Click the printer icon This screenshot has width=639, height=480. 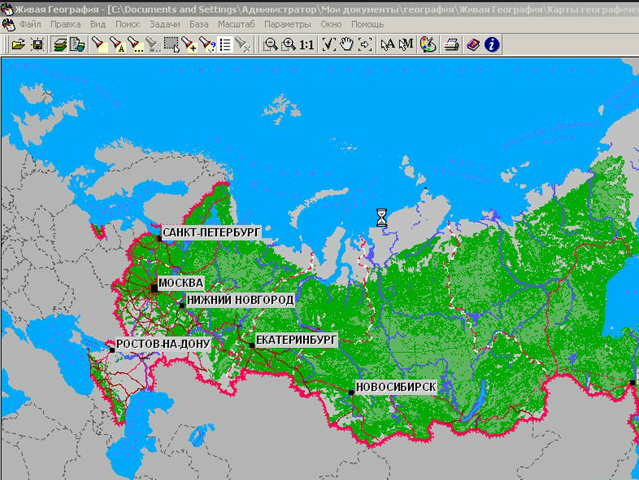pyautogui.click(x=452, y=44)
